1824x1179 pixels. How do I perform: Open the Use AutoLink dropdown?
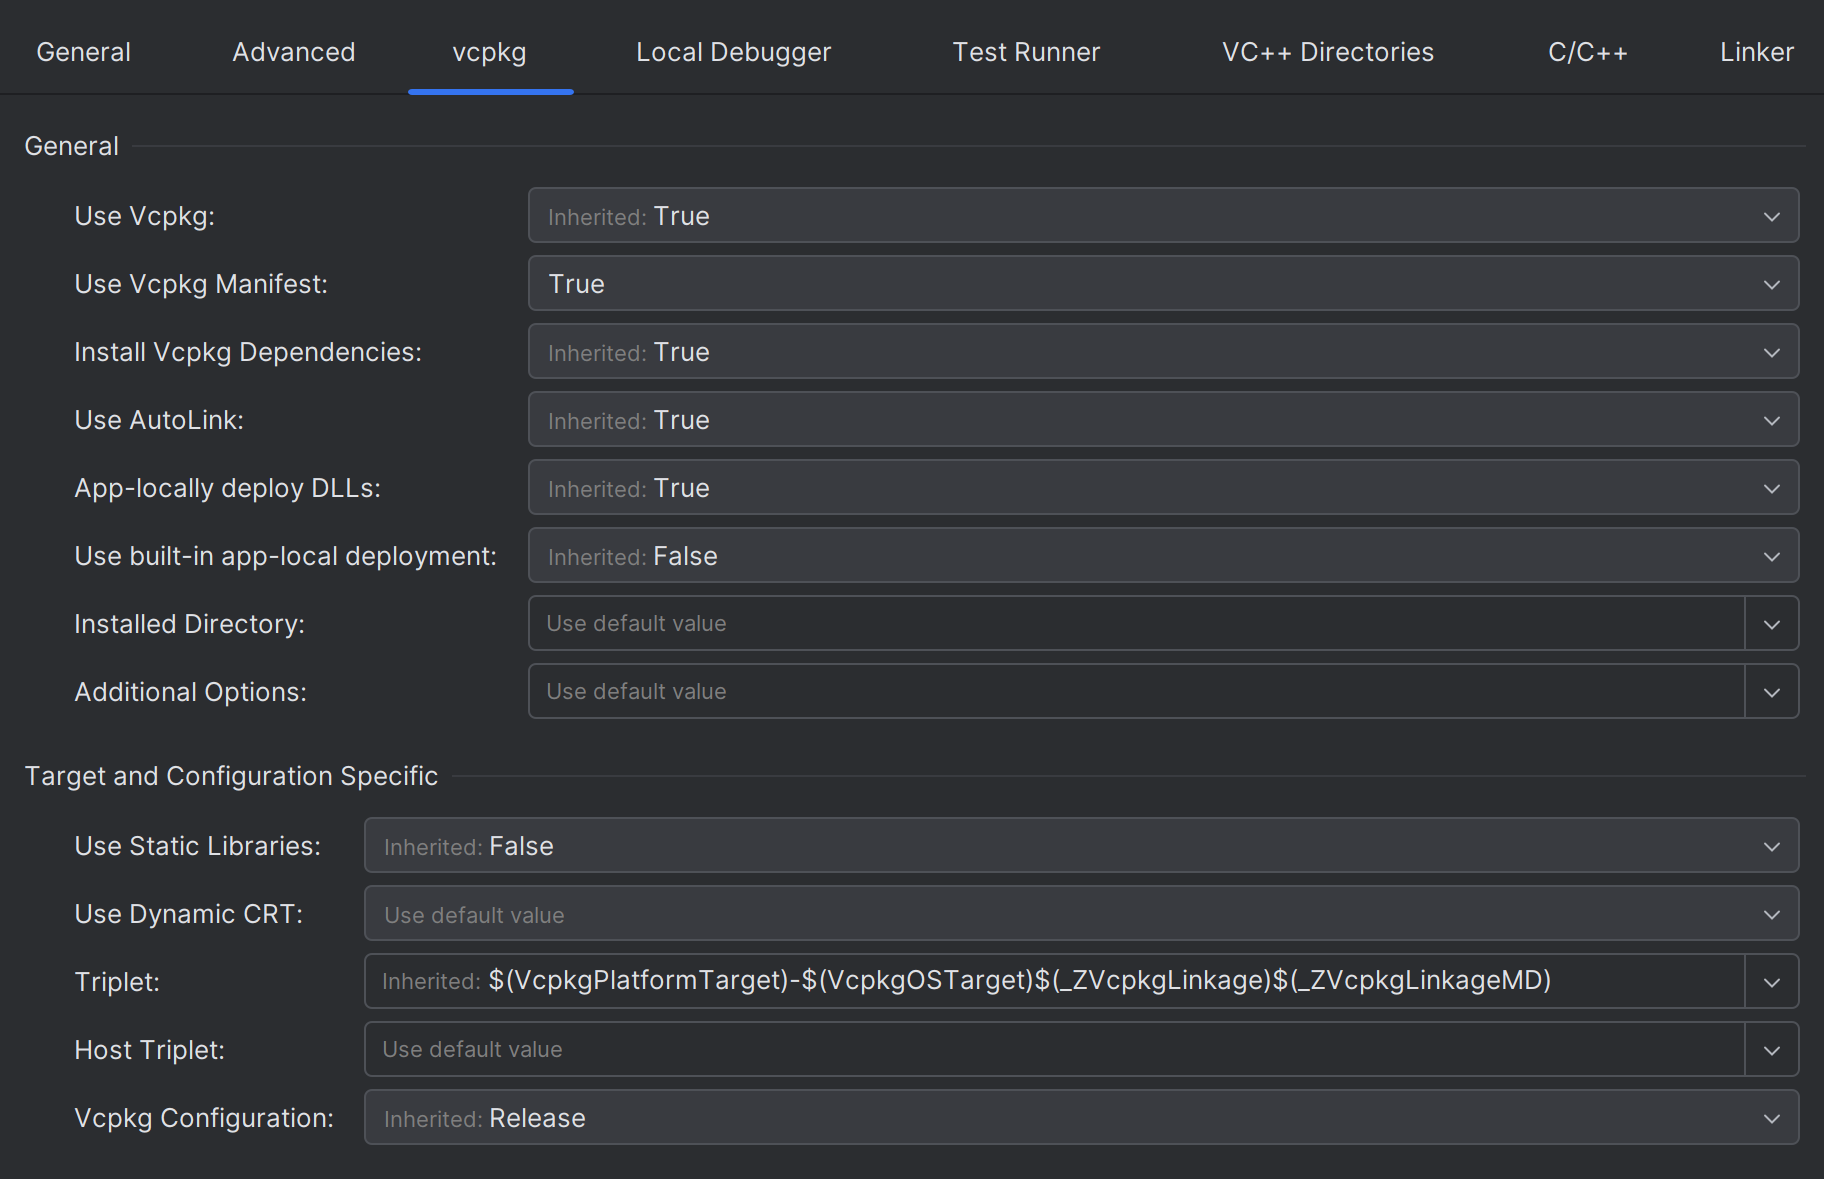coord(1163,419)
